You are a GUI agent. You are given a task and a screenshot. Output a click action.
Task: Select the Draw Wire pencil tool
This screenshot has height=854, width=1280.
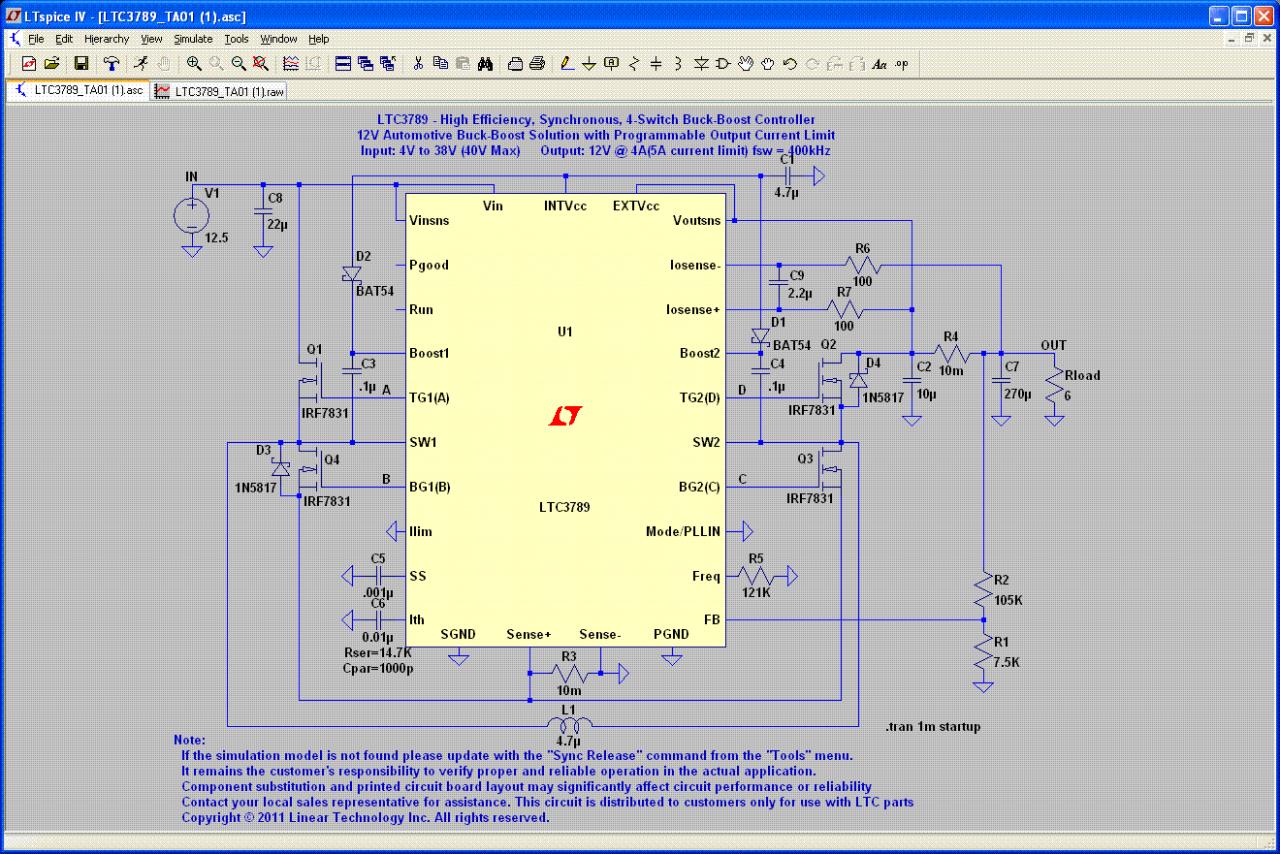point(567,64)
